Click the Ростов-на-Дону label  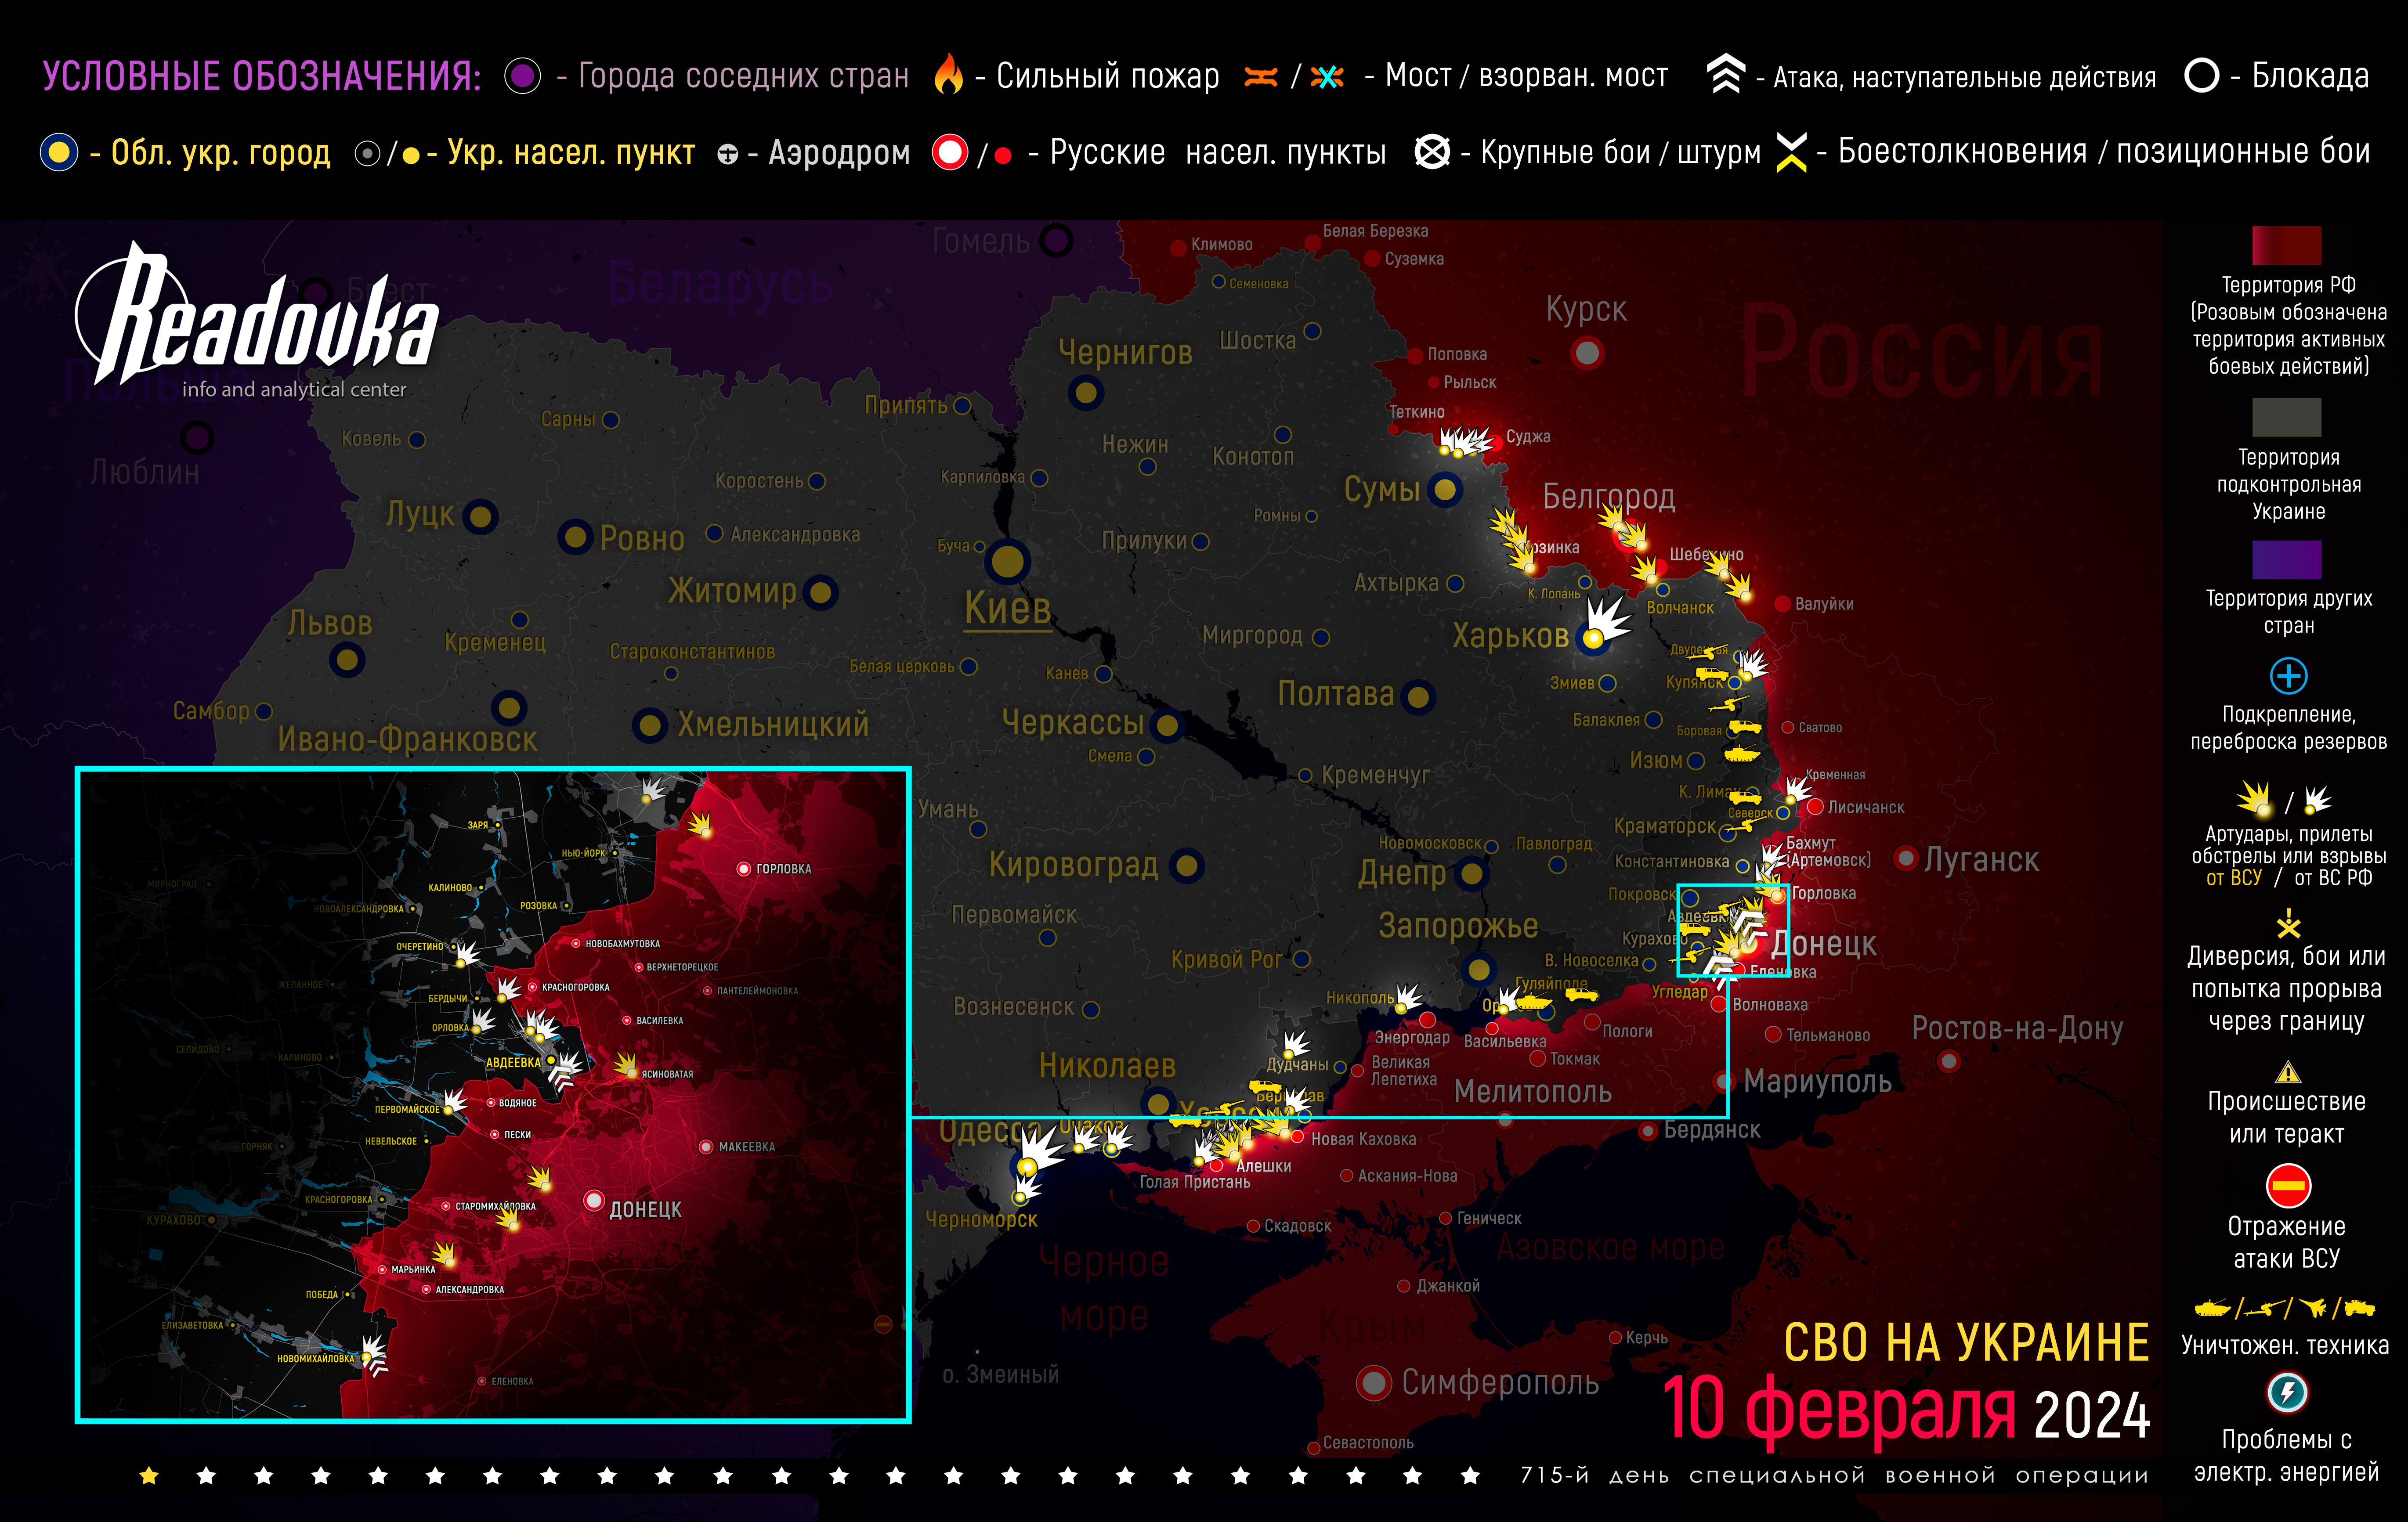2017,1028
